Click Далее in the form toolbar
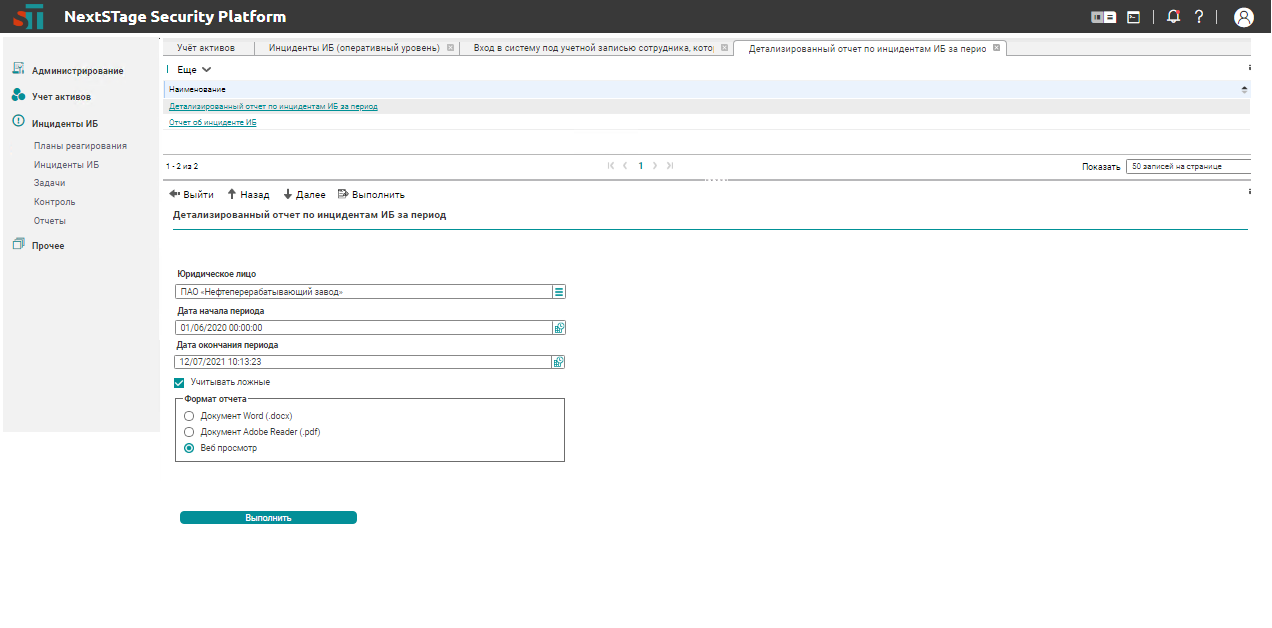Image resolution: width=1272 pixels, height=628 pixels. click(x=304, y=195)
